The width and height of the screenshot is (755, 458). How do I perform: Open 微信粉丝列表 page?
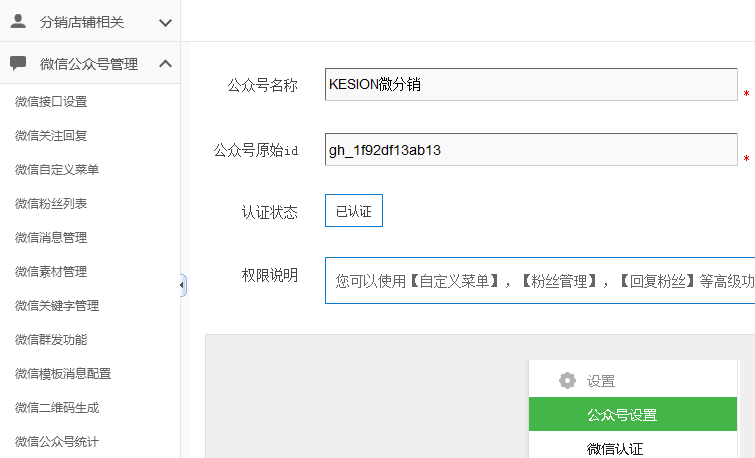[x=51, y=203]
